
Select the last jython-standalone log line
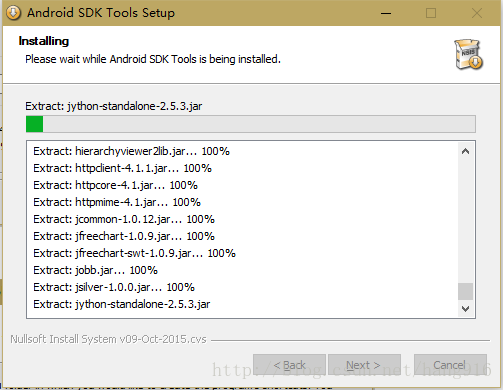[122, 304]
